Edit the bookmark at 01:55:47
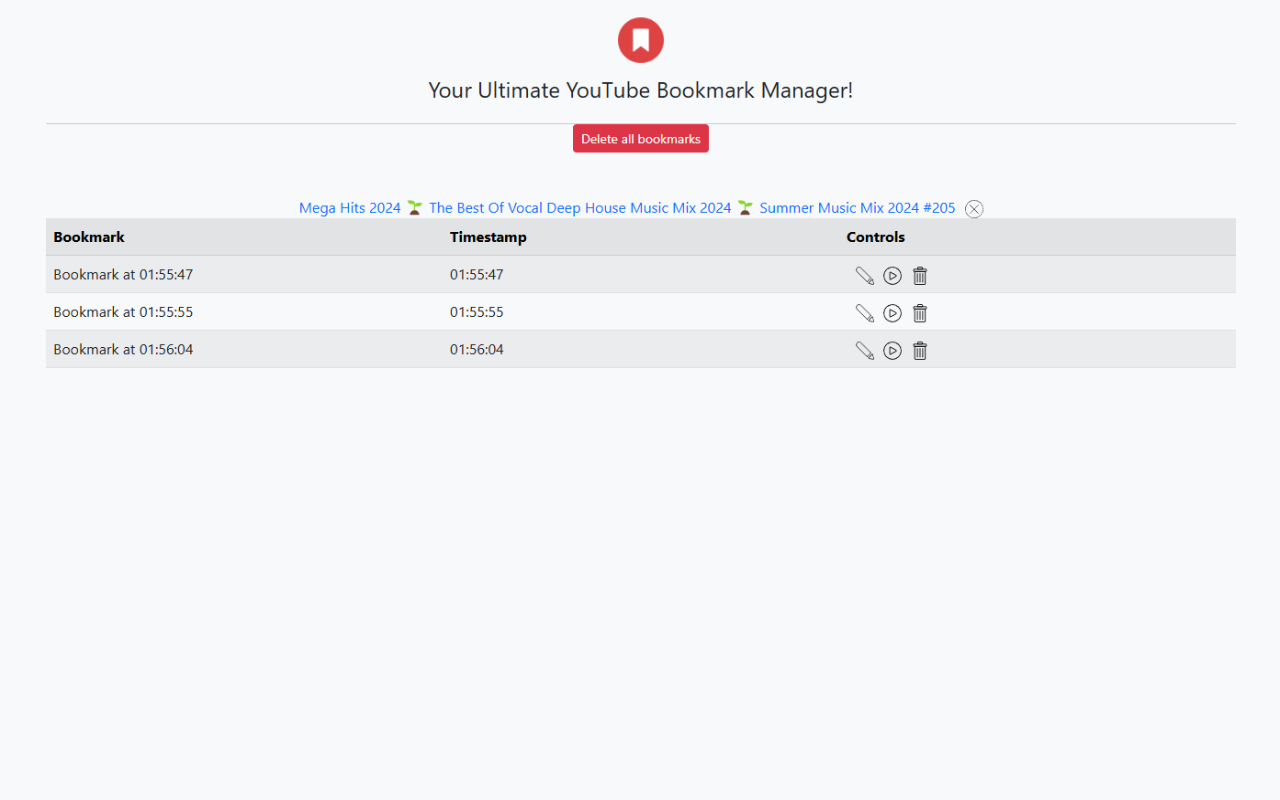Screen dimensions: 1280x800 865,276
